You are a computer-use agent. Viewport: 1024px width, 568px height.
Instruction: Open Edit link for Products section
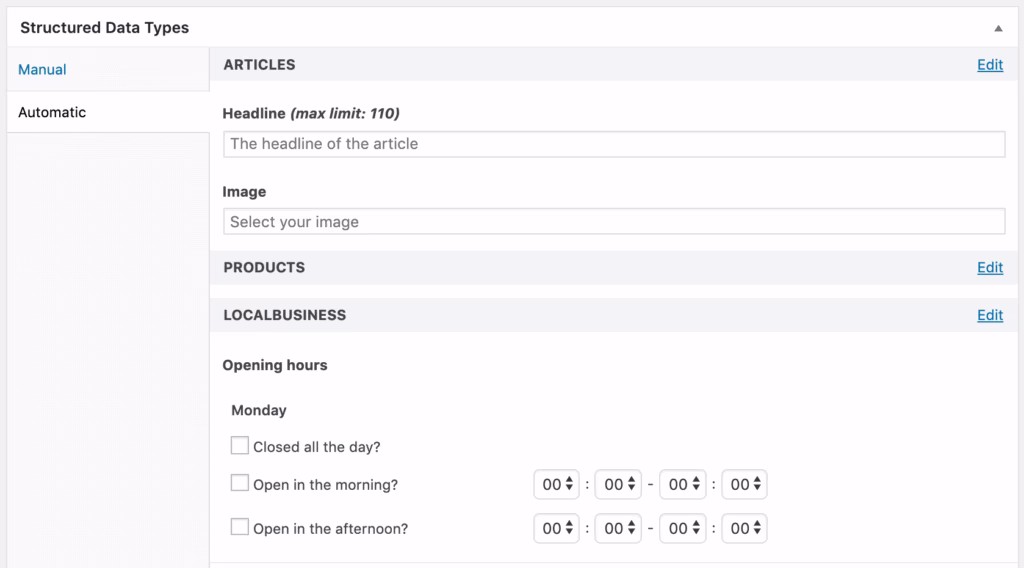tap(989, 268)
